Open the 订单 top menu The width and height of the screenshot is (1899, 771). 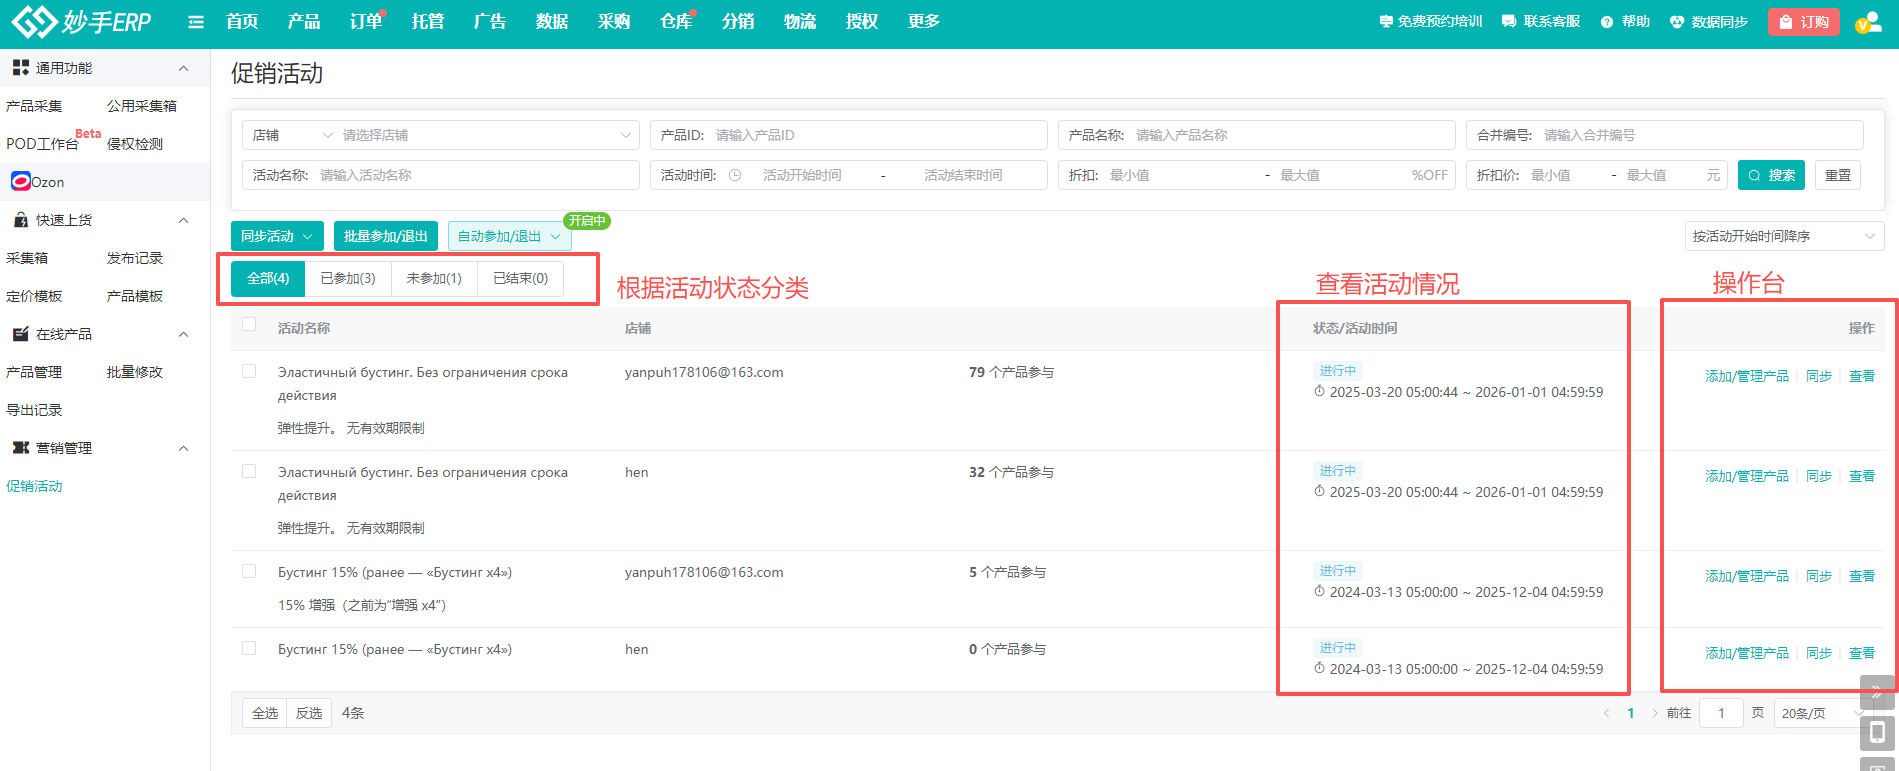tap(365, 22)
